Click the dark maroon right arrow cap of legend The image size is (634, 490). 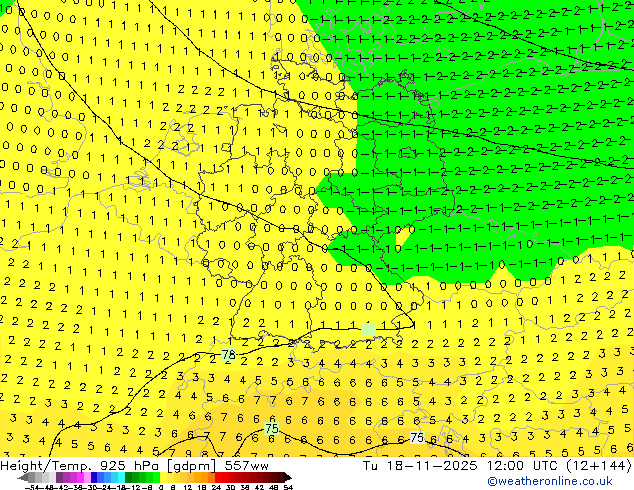287,477
